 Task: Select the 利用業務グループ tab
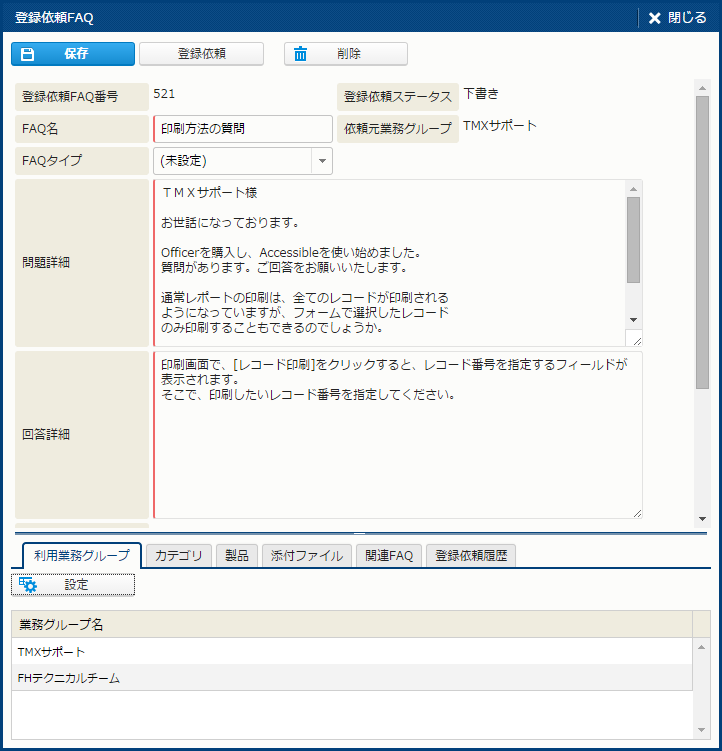click(x=81, y=556)
